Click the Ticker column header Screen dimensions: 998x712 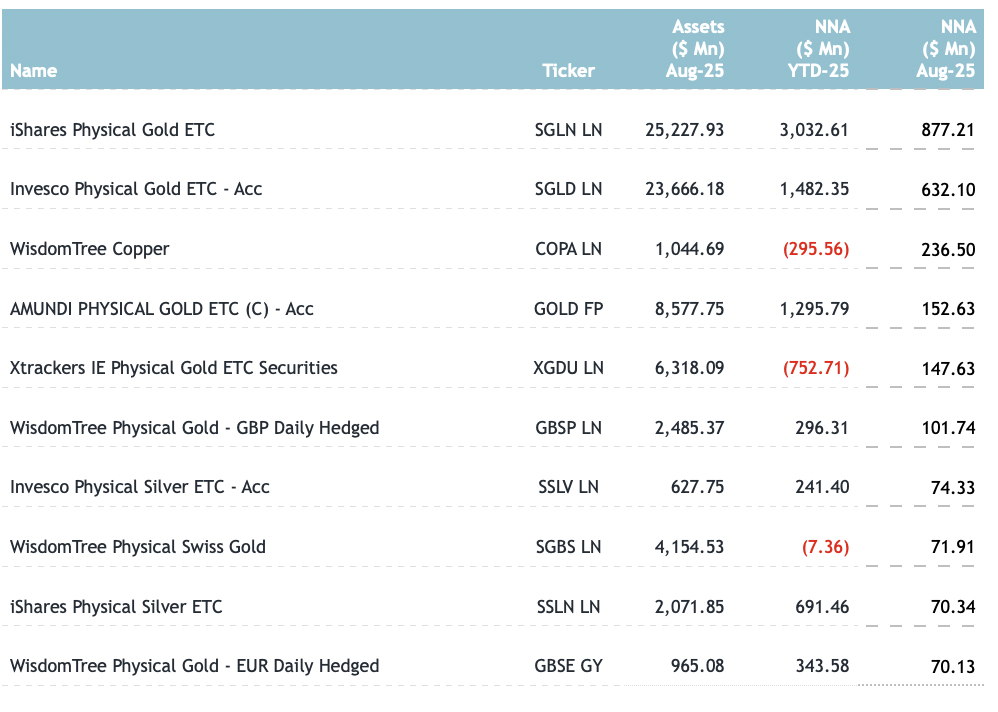568,71
